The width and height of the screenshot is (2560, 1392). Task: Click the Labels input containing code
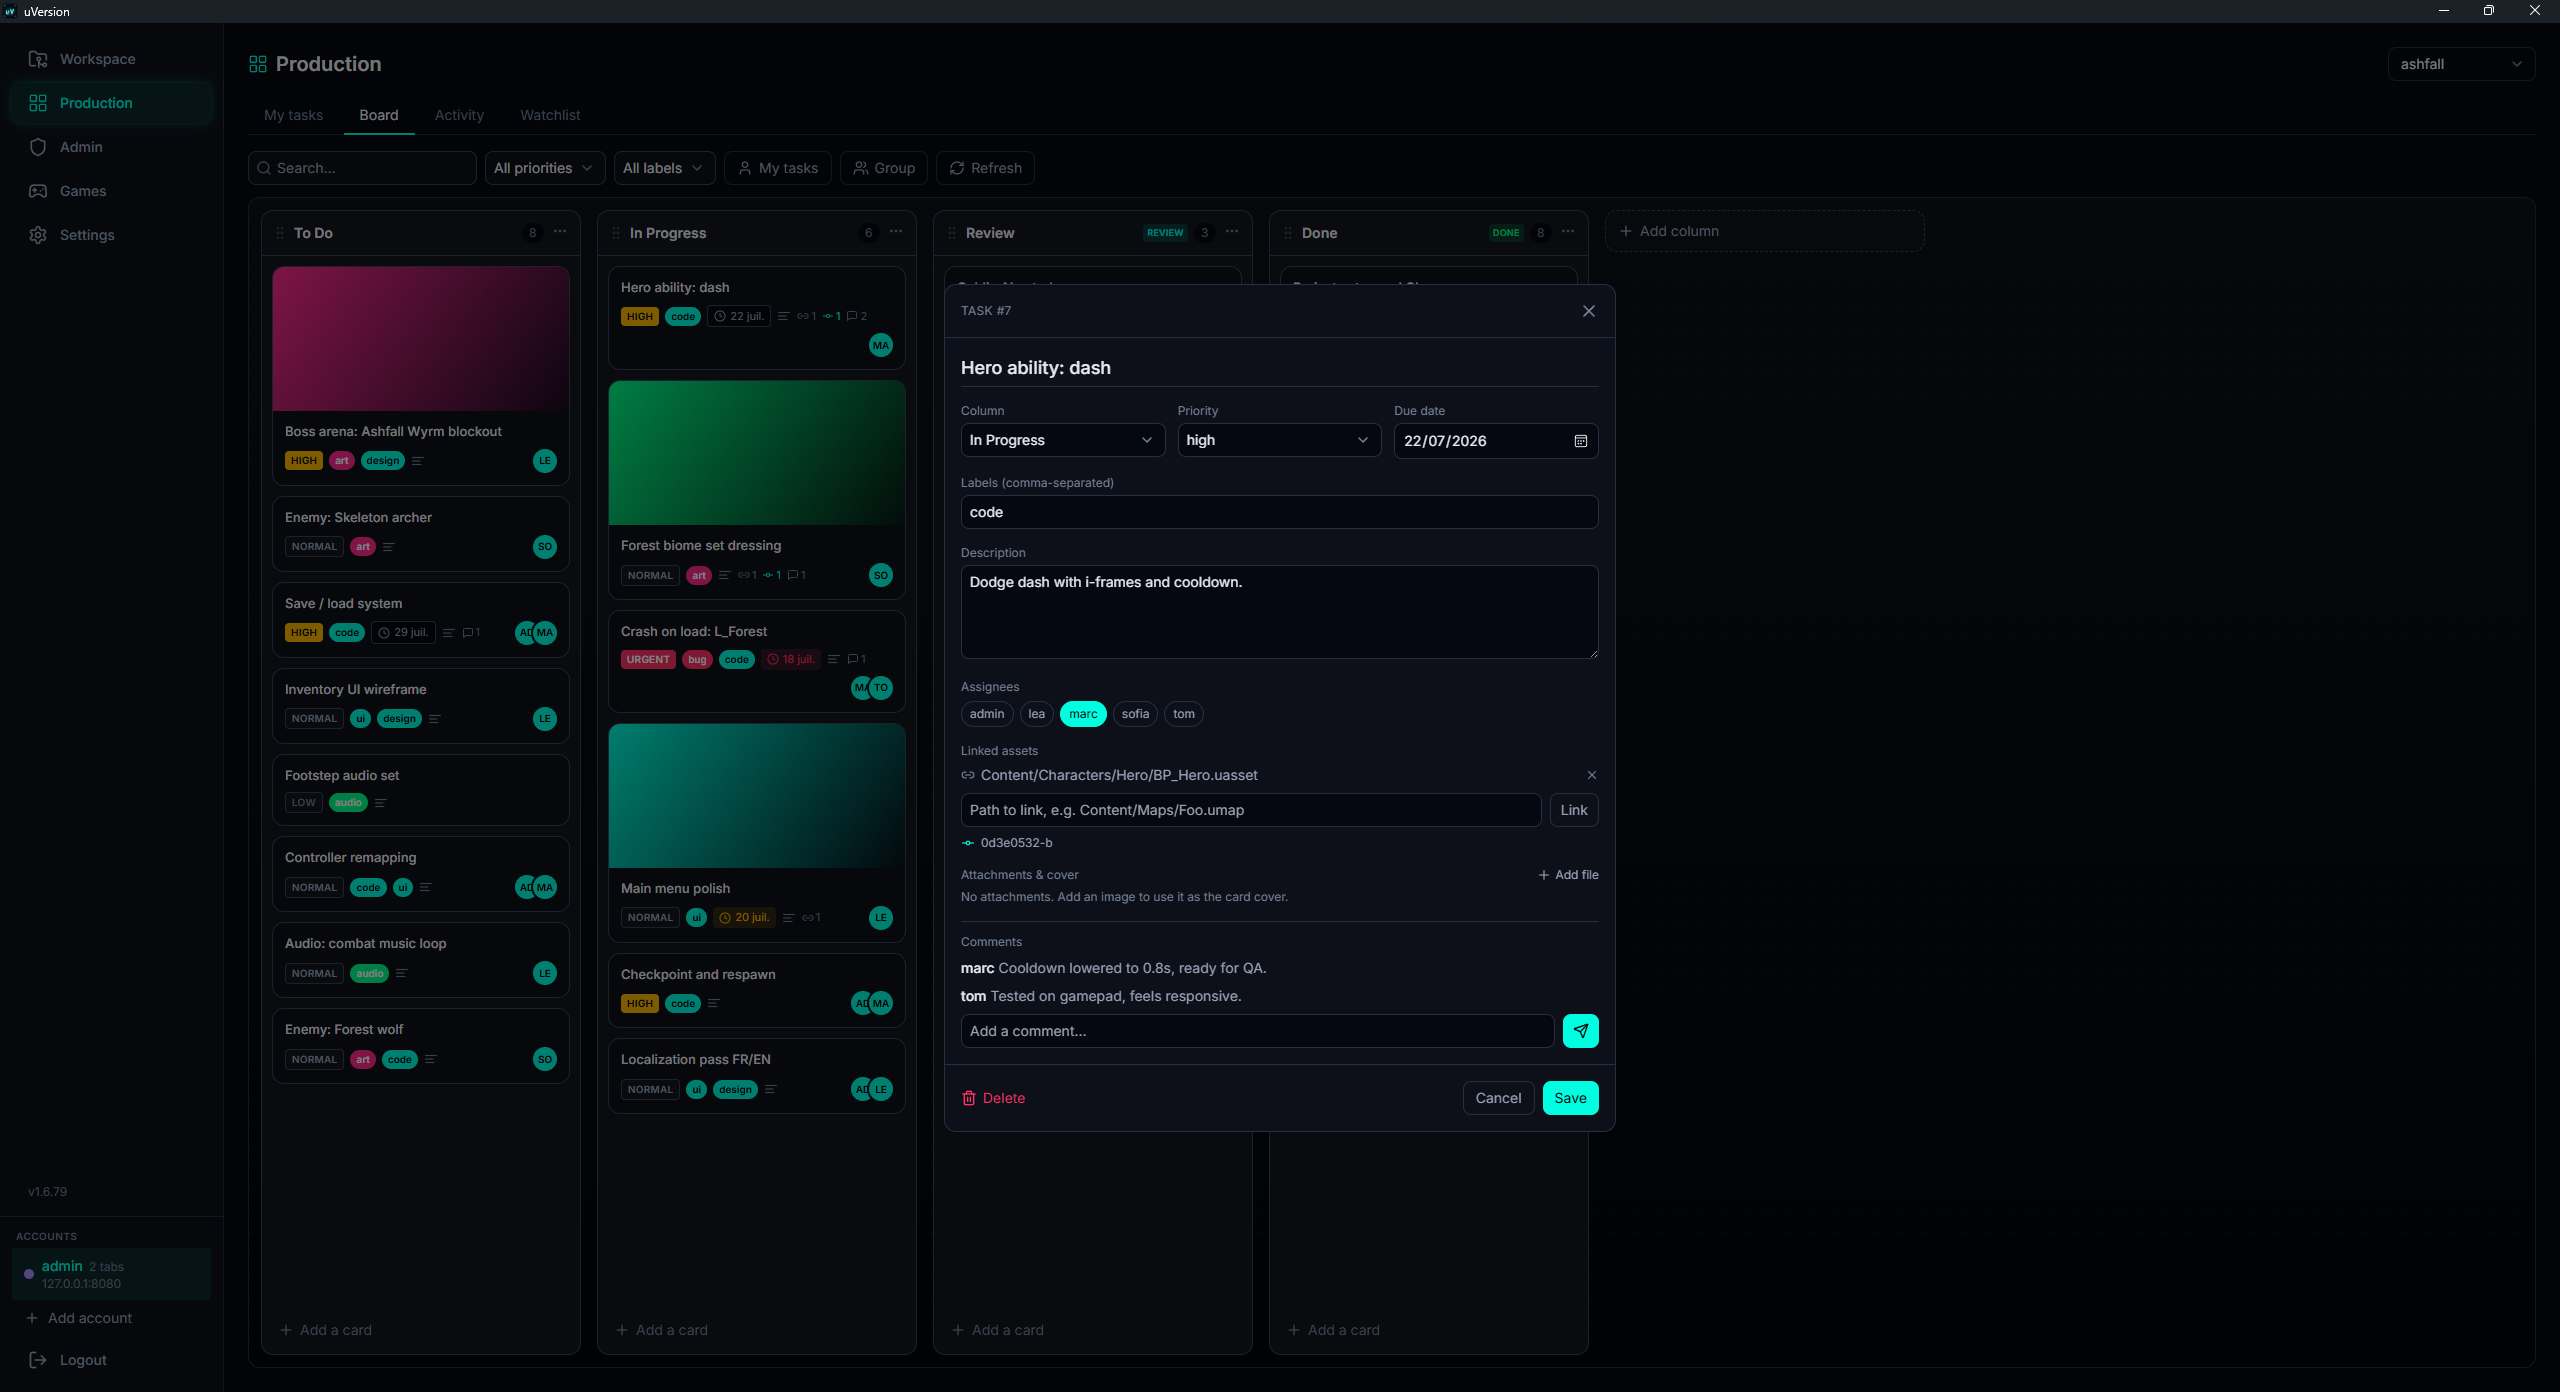[1279, 512]
